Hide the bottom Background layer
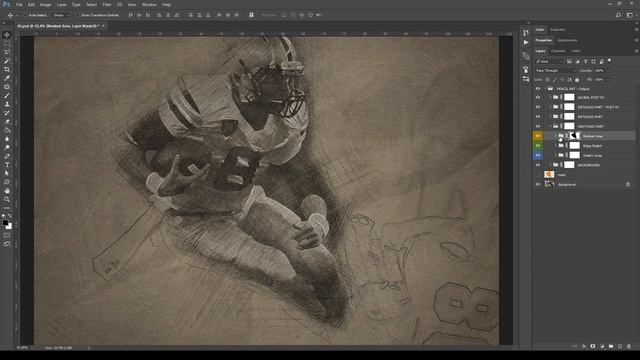The image size is (640, 360). (538, 184)
